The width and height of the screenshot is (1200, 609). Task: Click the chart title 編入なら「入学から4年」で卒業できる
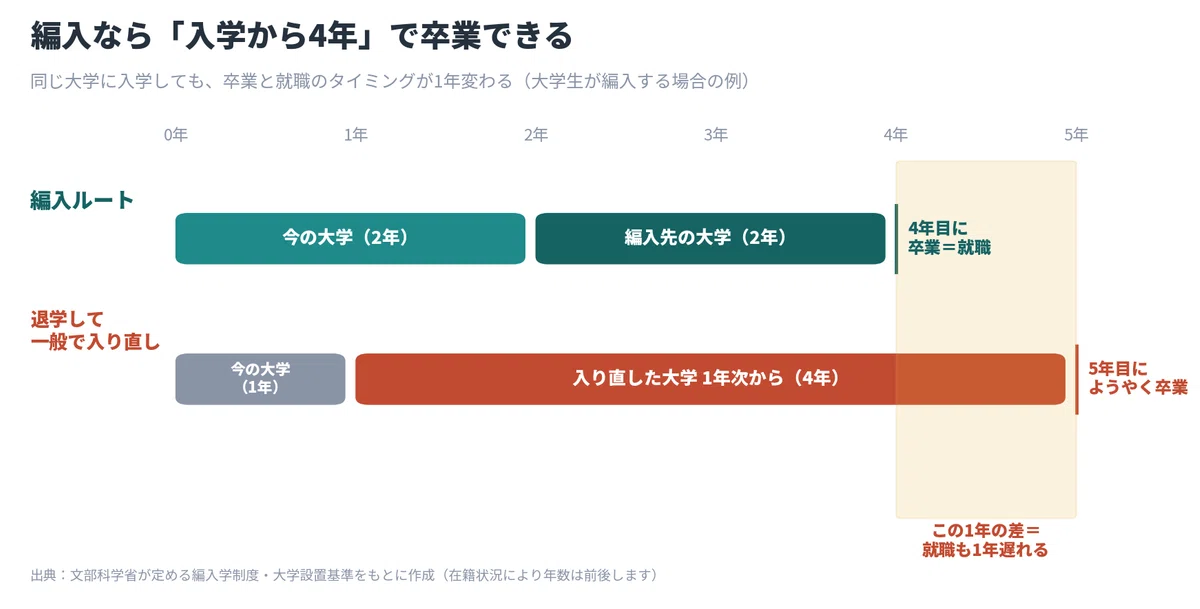pos(301,36)
